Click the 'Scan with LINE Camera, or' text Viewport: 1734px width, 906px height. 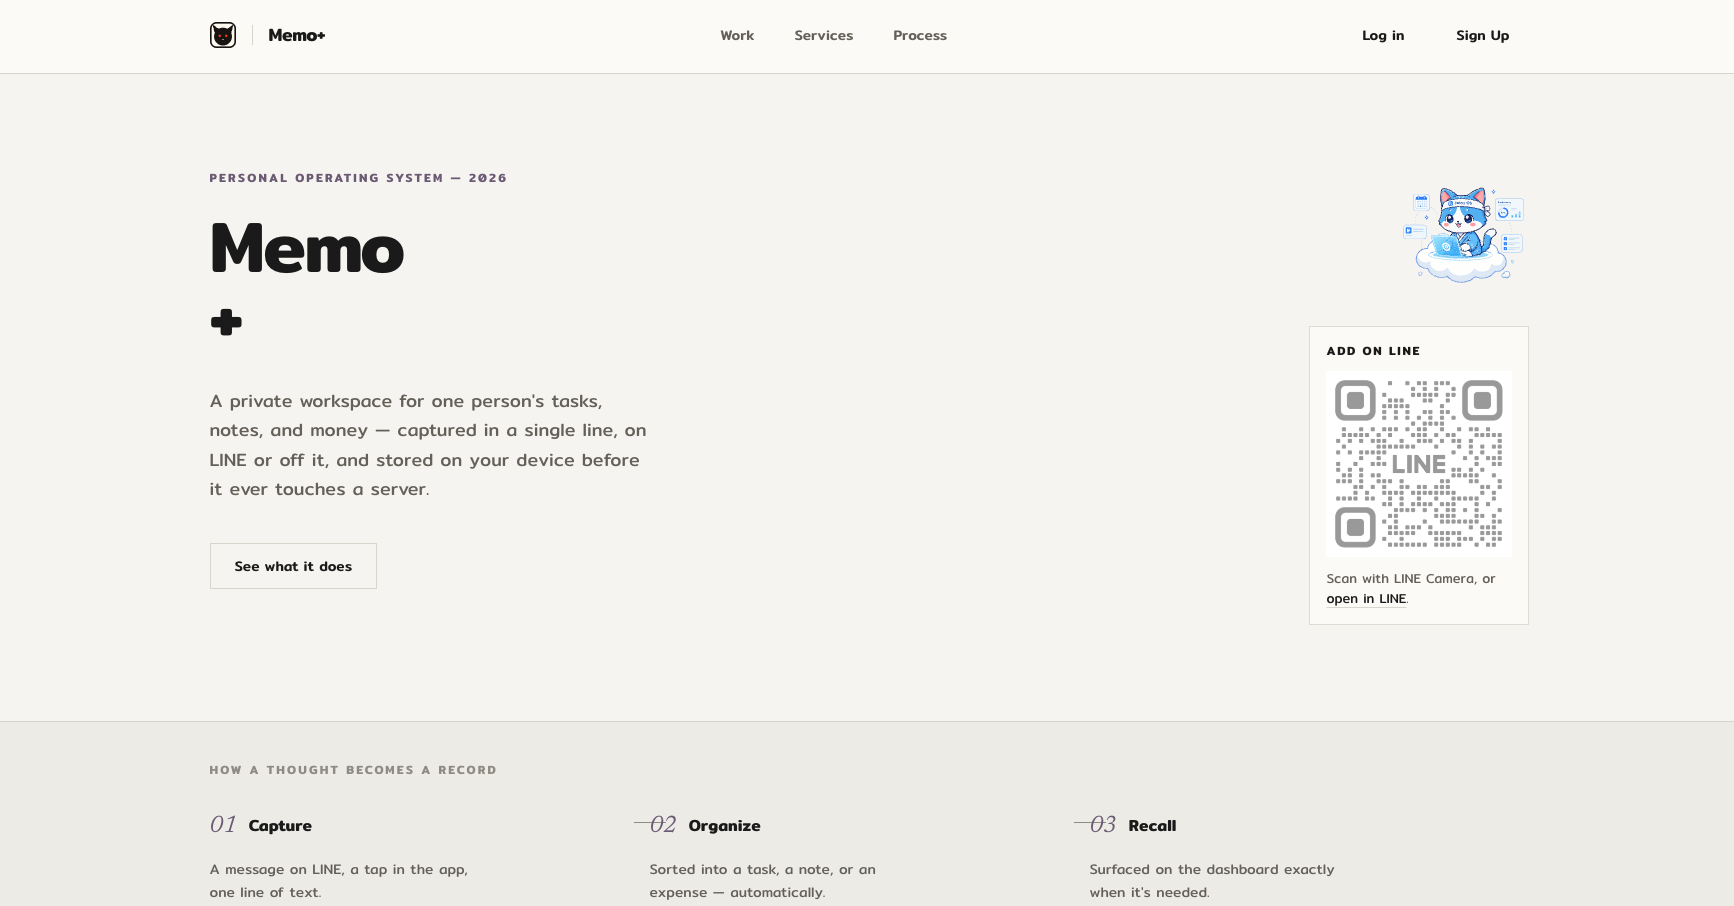[1411, 579]
